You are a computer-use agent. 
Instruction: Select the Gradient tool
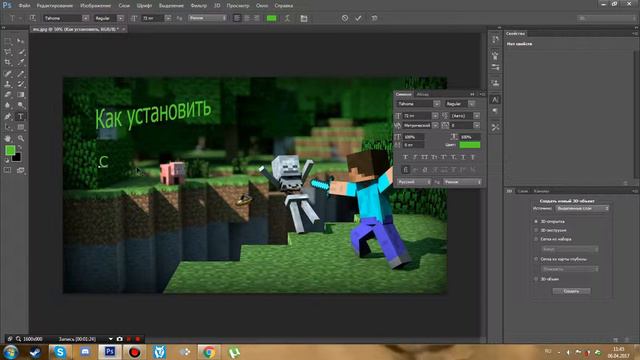(x=20, y=95)
